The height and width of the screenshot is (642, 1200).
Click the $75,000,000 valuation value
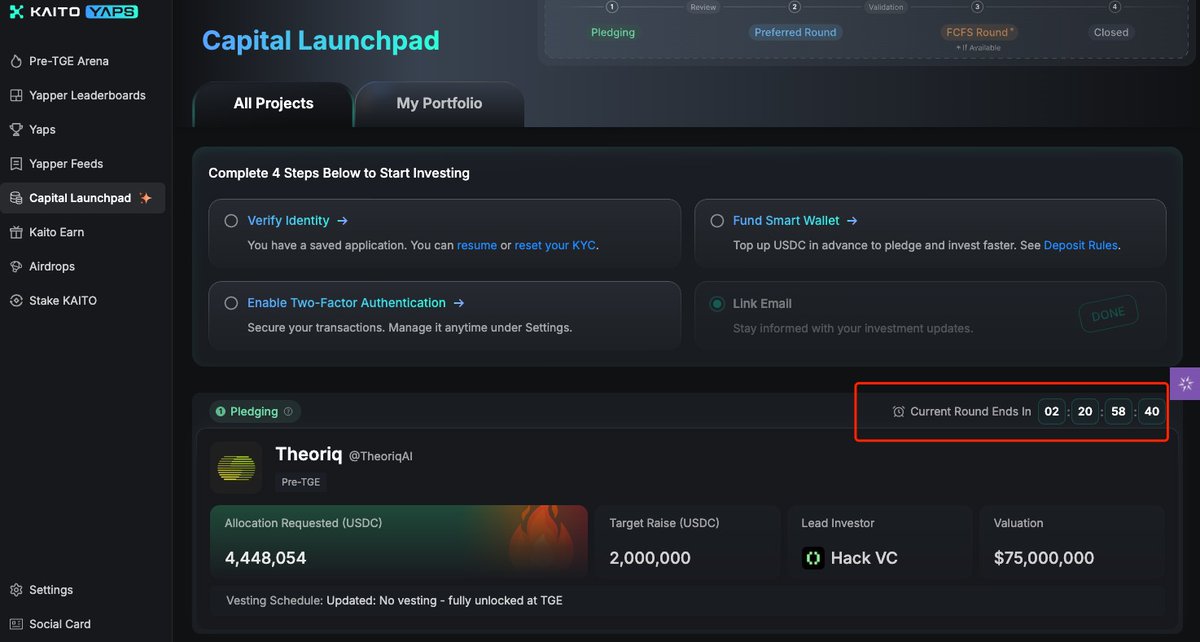[x=1044, y=558]
